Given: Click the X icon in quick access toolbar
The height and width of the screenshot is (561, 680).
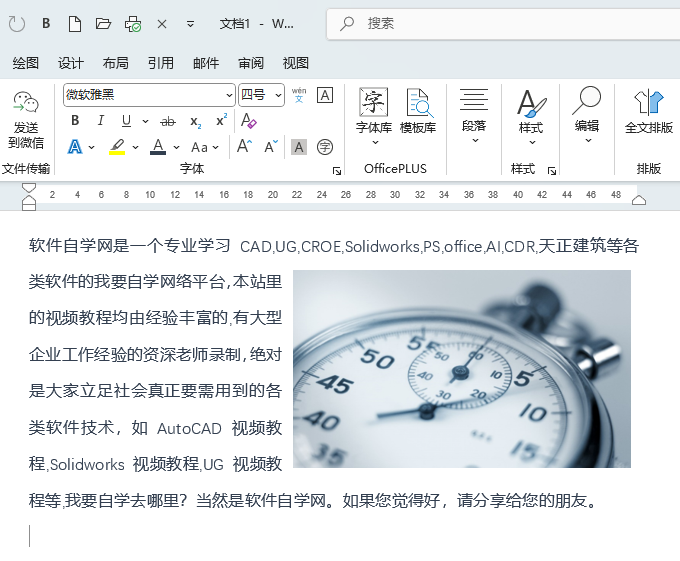Looking at the screenshot, I should 162,24.
